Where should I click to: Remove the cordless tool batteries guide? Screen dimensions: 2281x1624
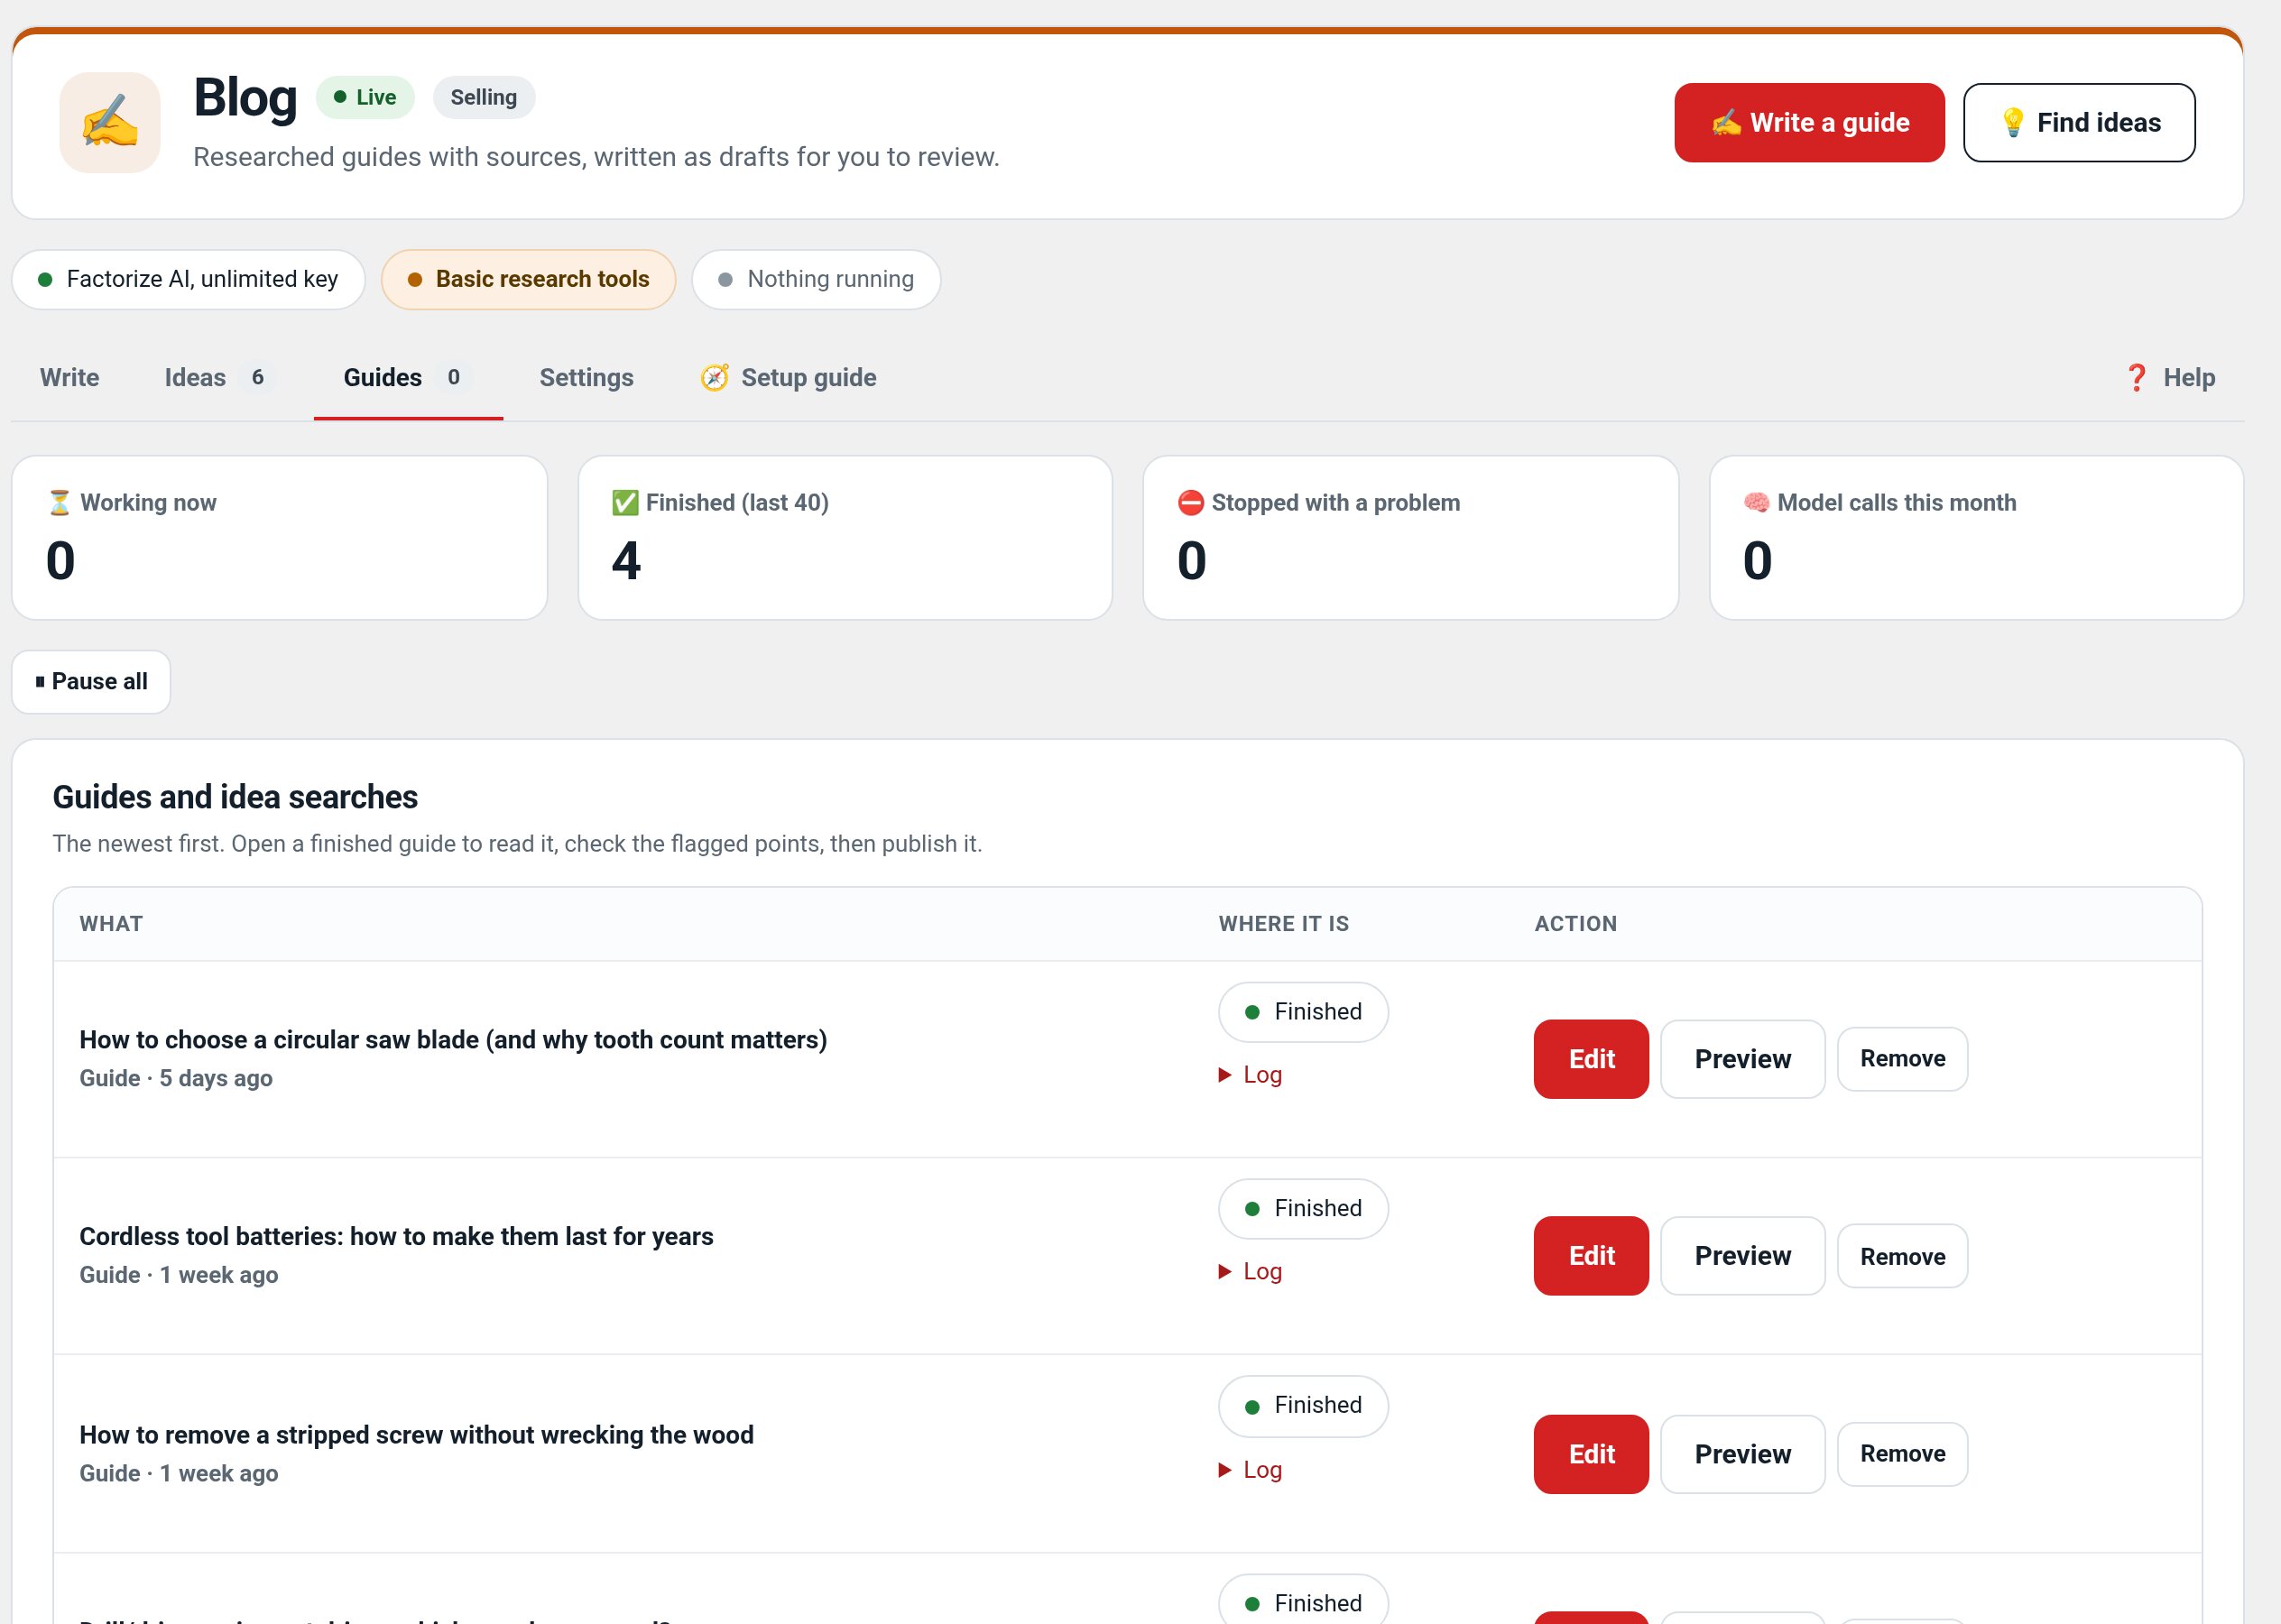(1902, 1256)
